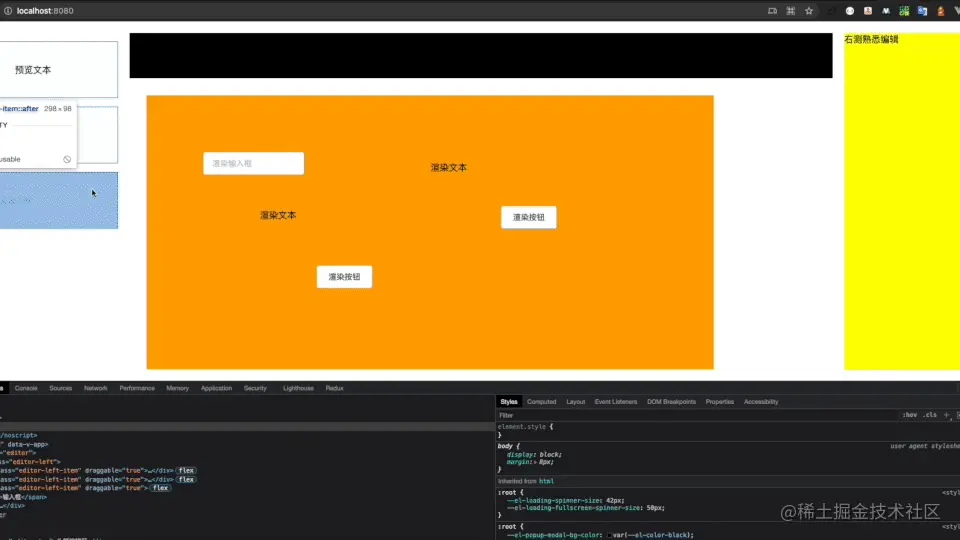Open the Security tab

point(255,388)
